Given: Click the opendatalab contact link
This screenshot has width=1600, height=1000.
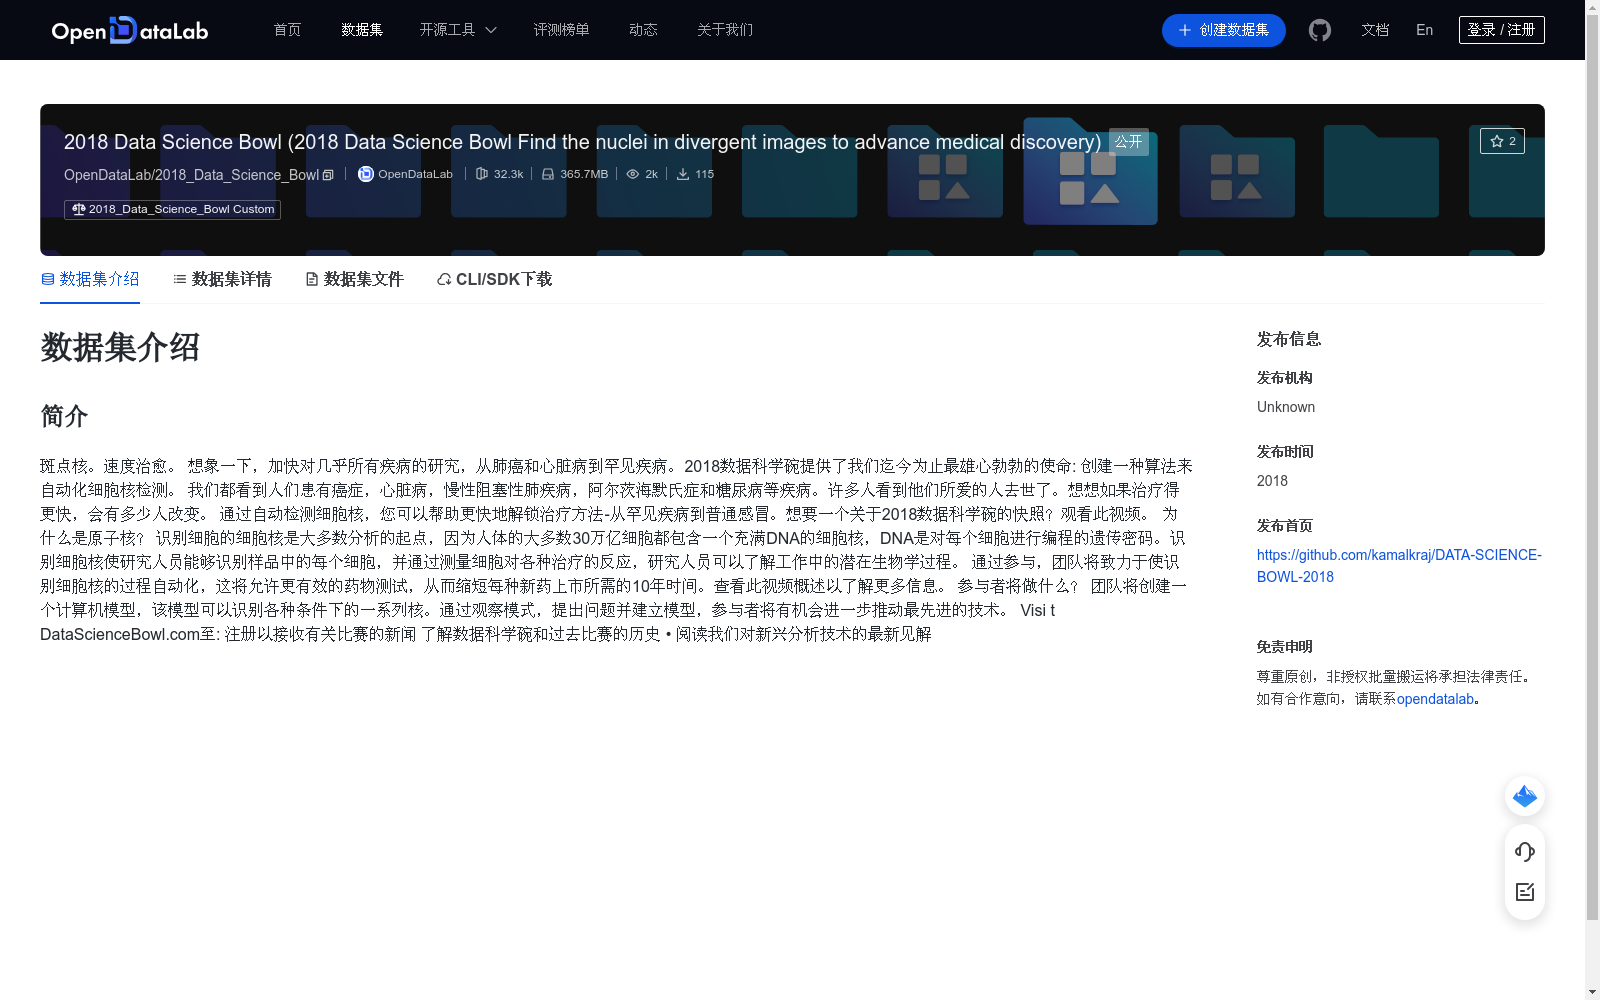Looking at the screenshot, I should (1435, 699).
